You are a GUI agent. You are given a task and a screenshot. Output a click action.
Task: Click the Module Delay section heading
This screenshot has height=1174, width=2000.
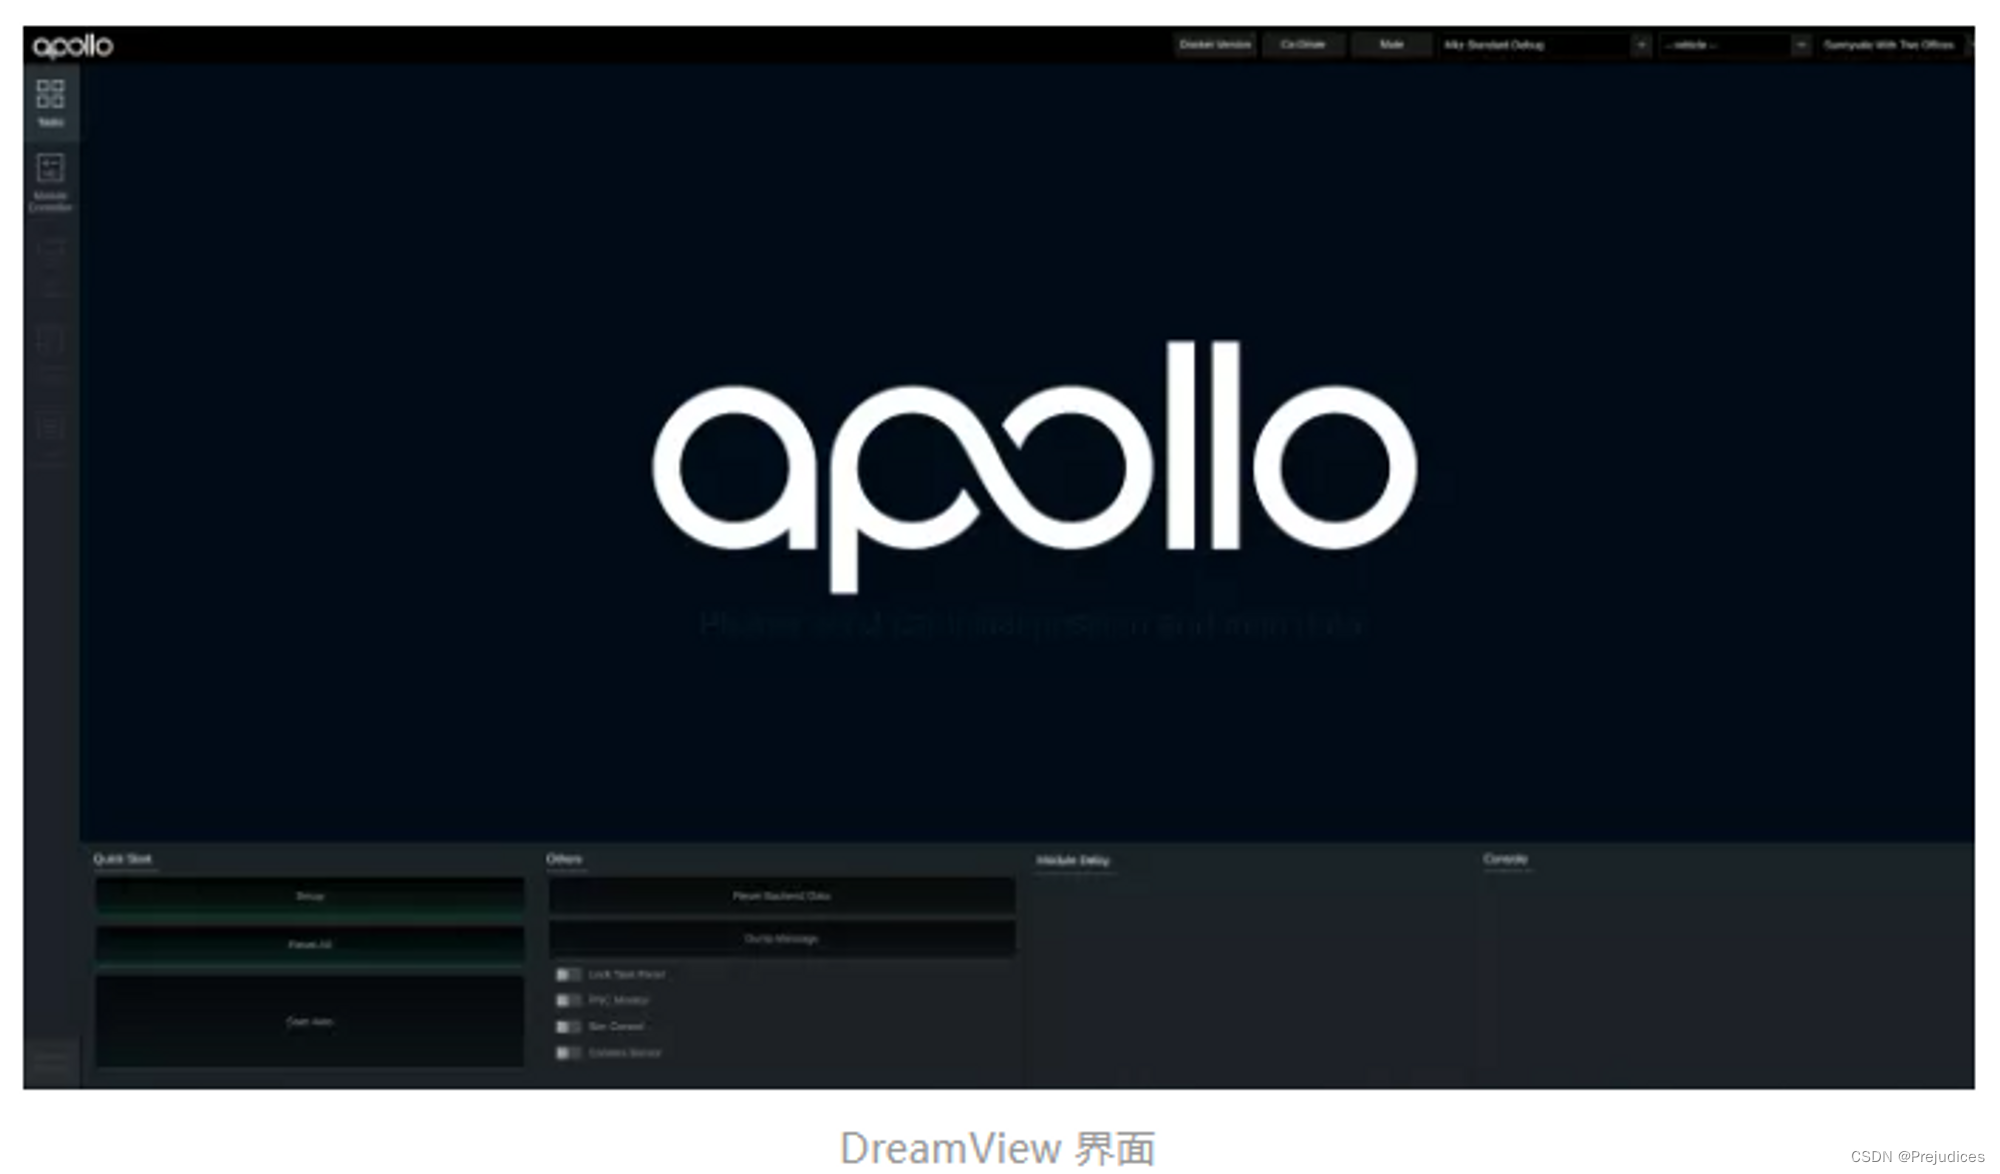coord(1073,860)
